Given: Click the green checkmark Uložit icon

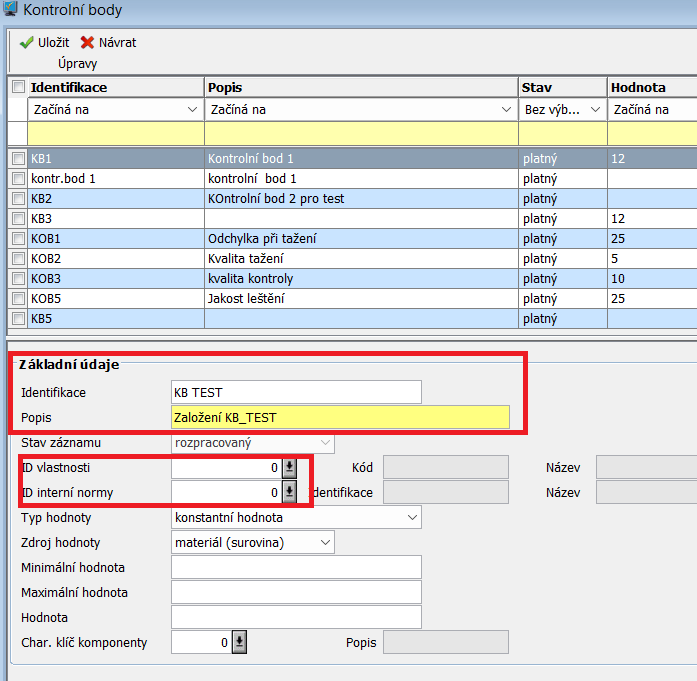Looking at the screenshot, I should click(x=26, y=43).
